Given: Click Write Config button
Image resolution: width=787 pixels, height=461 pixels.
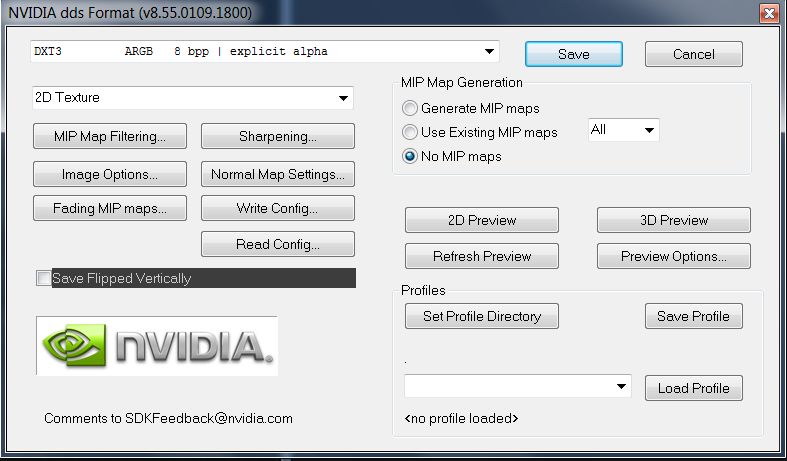Looking at the screenshot, I should click(x=278, y=208).
